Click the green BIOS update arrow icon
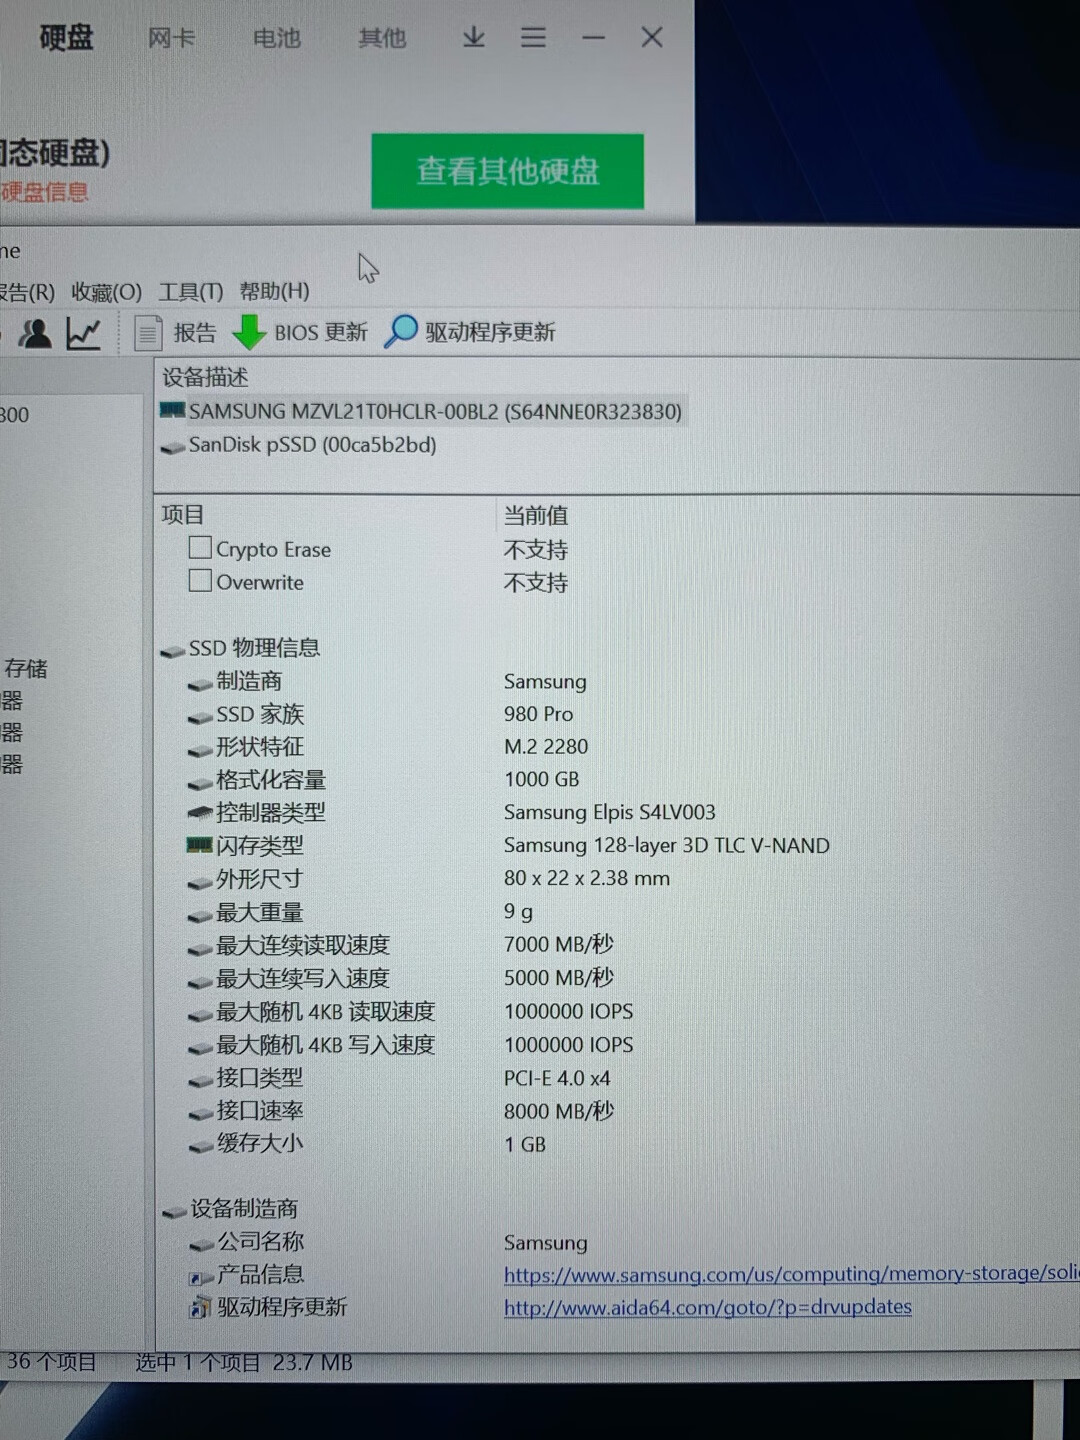1080x1440 pixels. pos(249,332)
